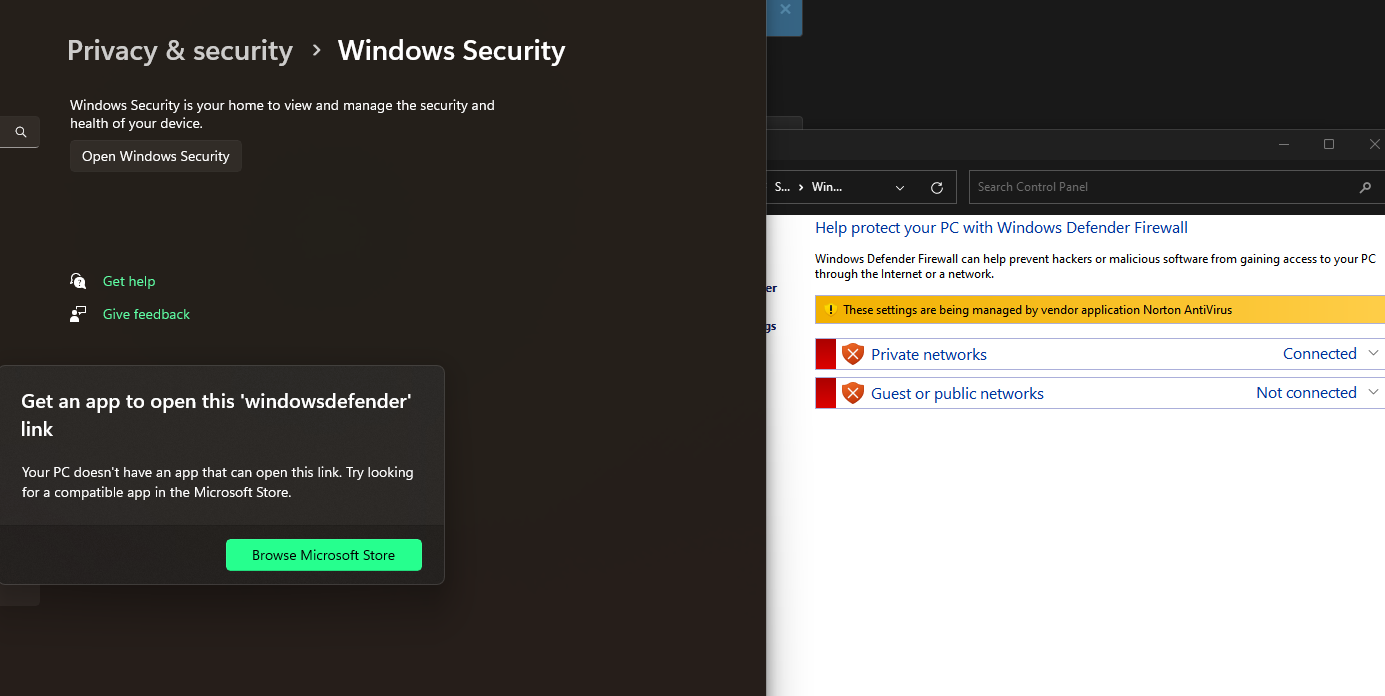The image size is (1385, 696).
Task: Click Browse Microsoft Store button
Action: [x=323, y=555]
